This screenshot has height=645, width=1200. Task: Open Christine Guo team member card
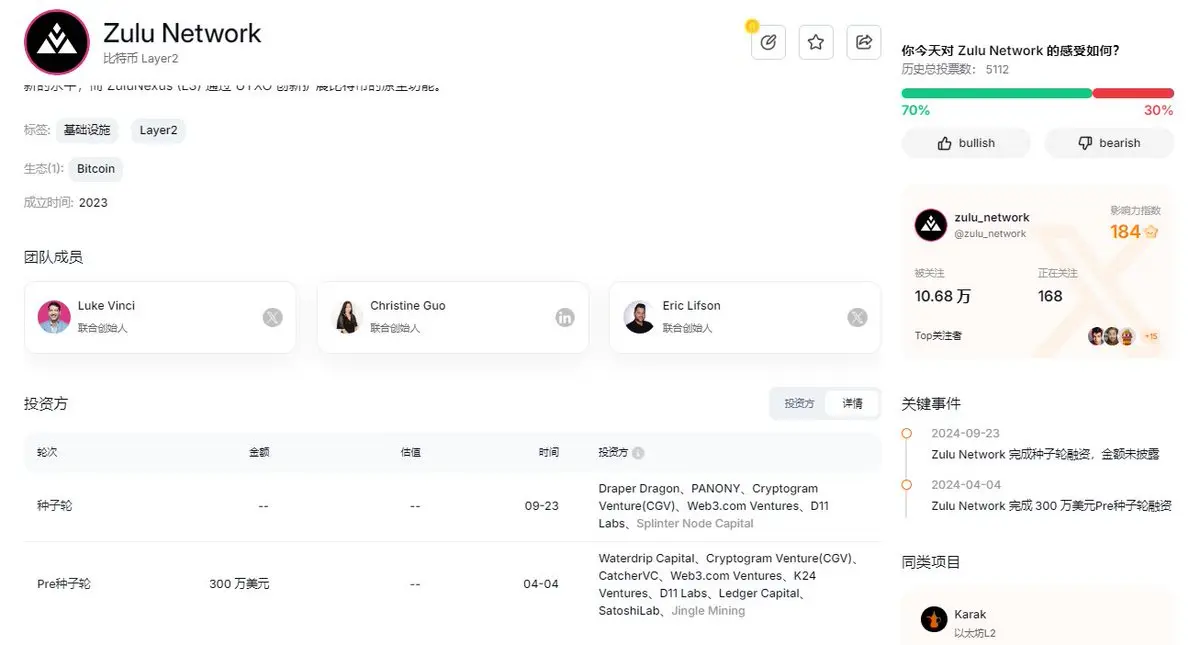tap(453, 317)
